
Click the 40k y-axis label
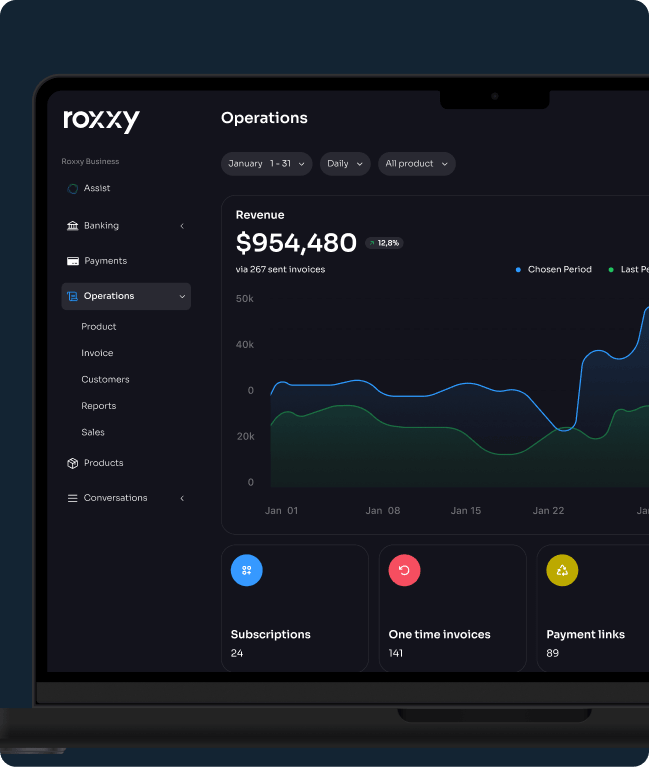(x=245, y=344)
